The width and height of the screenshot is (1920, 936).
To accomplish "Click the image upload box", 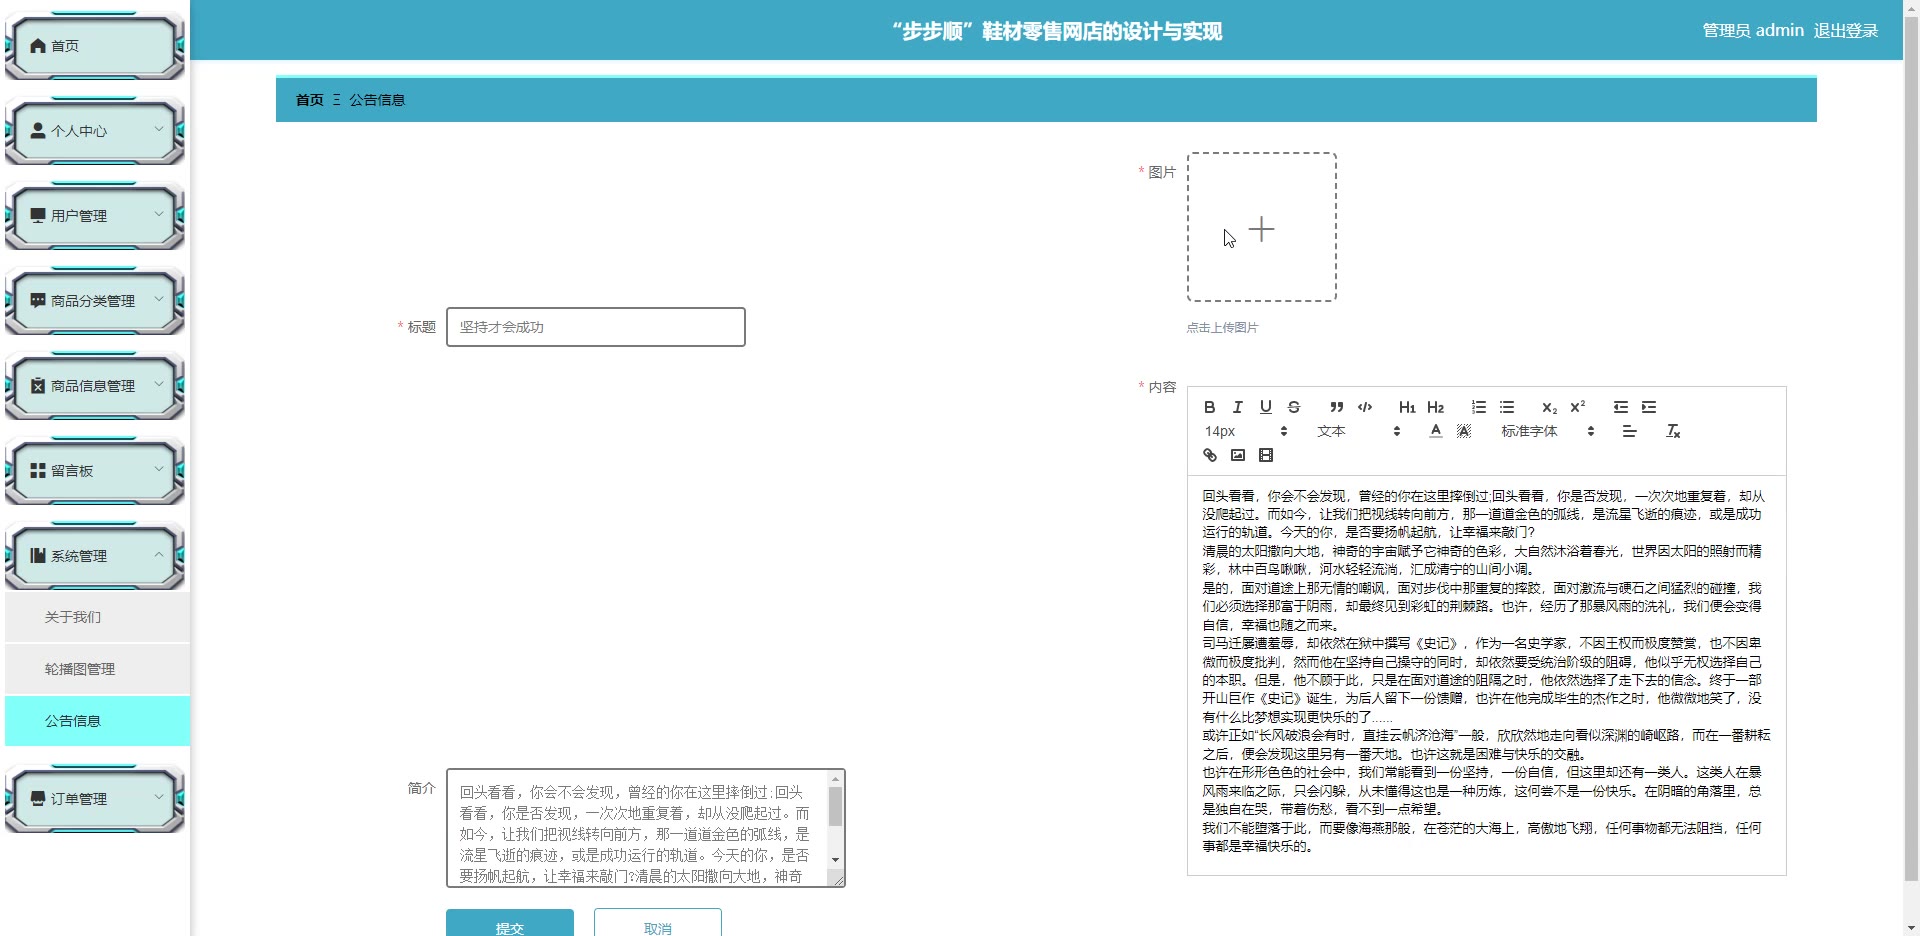I will pyautogui.click(x=1262, y=227).
